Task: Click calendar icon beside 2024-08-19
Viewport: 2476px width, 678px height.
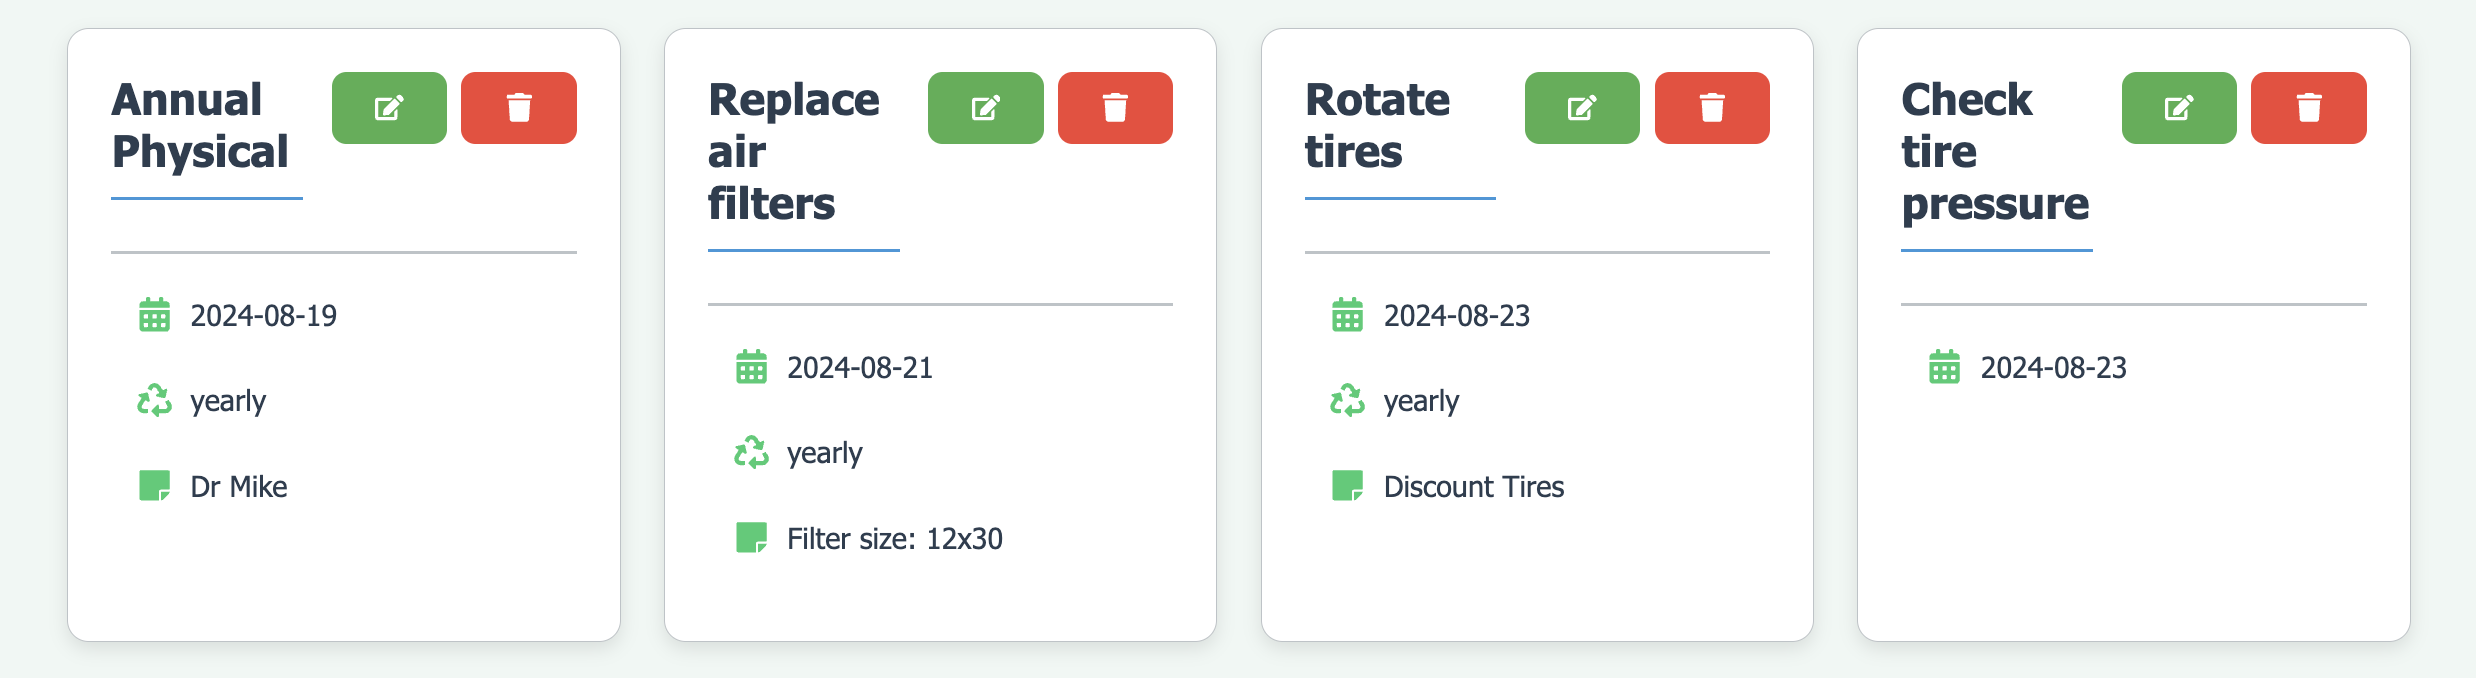Action: (154, 315)
